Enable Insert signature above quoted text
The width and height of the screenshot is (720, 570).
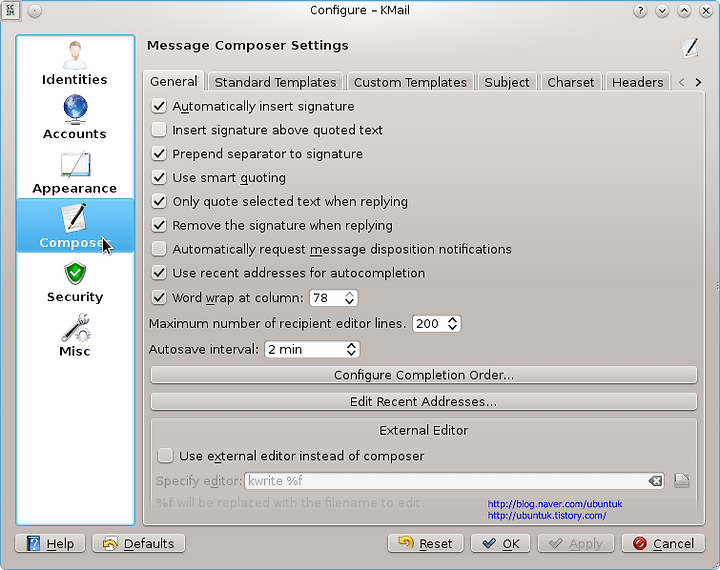(x=159, y=130)
